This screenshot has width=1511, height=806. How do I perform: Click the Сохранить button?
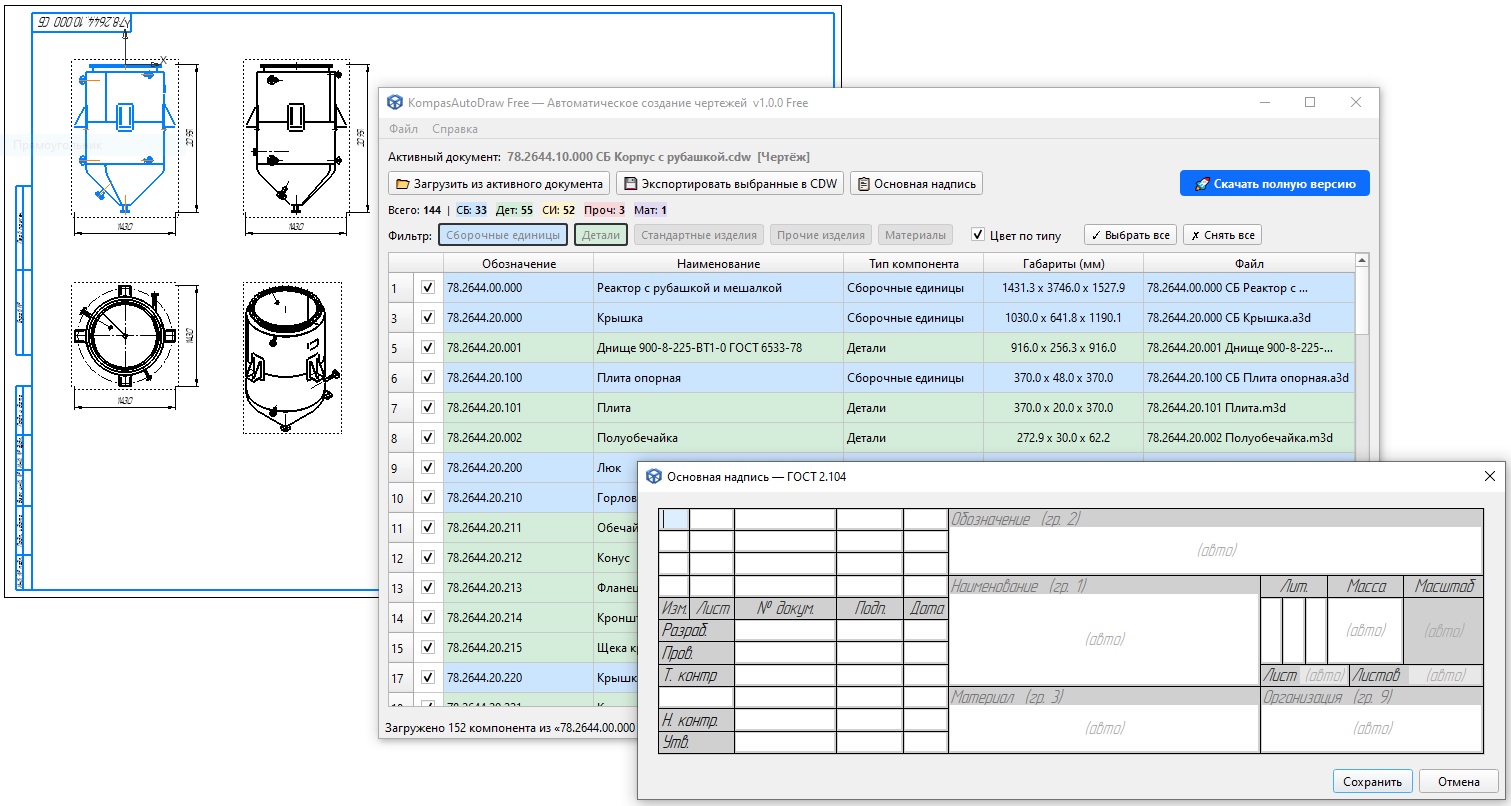coord(1373,781)
